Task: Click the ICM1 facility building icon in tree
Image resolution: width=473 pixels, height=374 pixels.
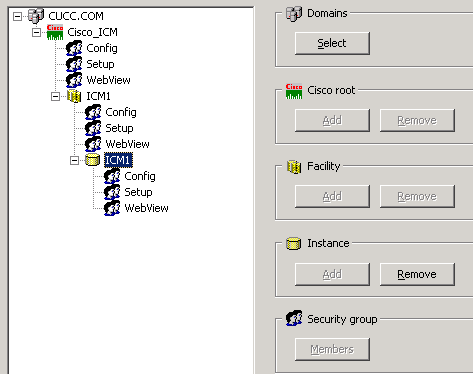Action: (74, 96)
